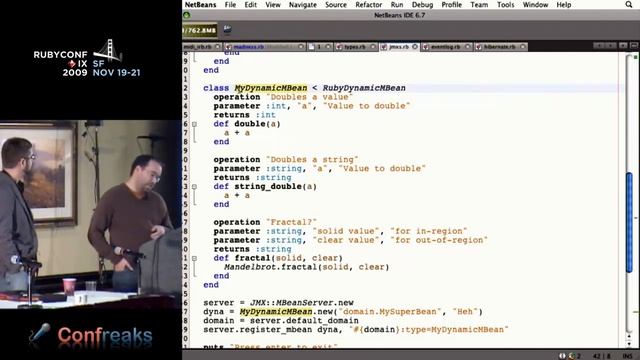Click server.default_domain expression

pyautogui.click(x=304, y=321)
